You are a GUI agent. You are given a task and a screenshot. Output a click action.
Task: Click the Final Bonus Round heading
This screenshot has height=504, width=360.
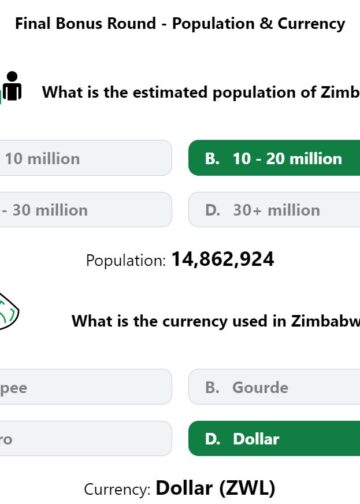pyautogui.click(x=180, y=24)
